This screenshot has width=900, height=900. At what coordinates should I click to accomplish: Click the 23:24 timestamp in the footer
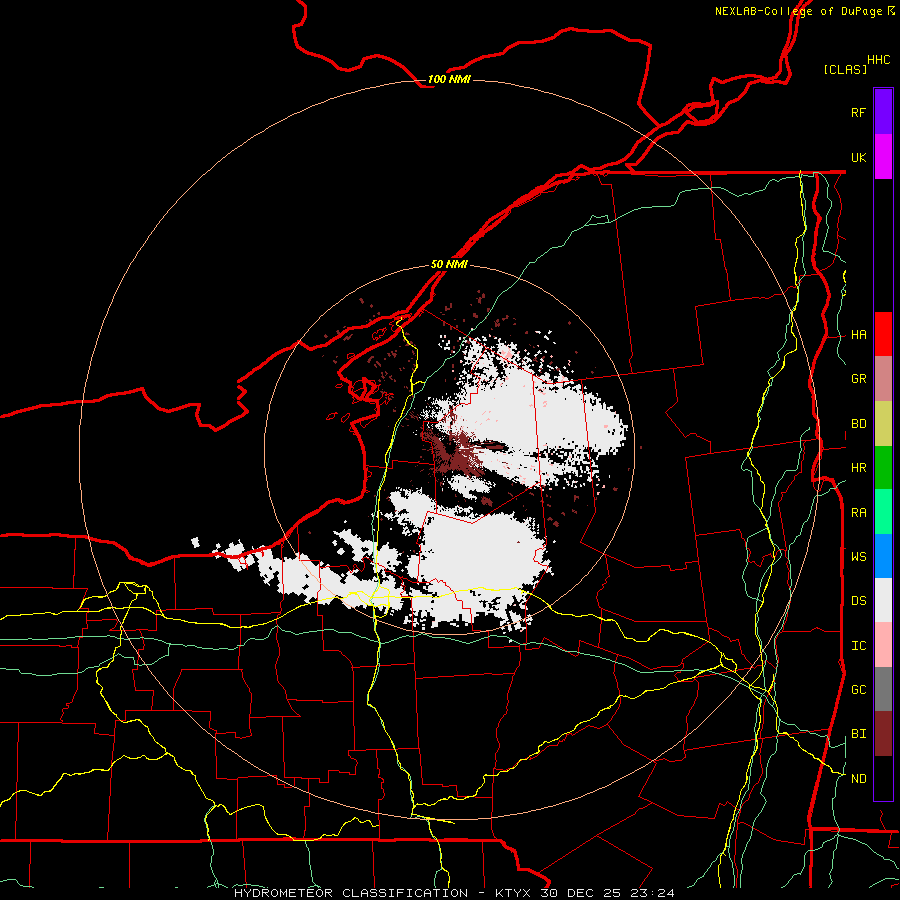651,893
